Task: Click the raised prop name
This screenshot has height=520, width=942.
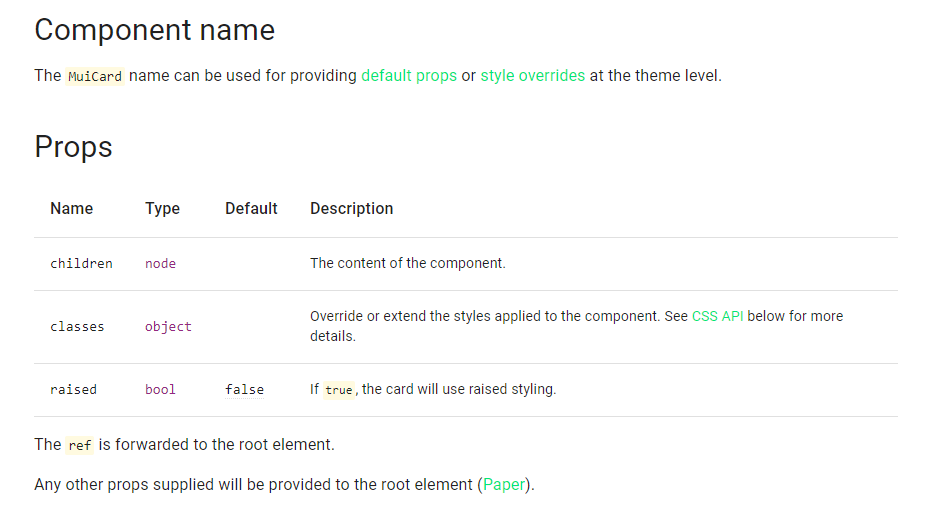Action: (73, 390)
